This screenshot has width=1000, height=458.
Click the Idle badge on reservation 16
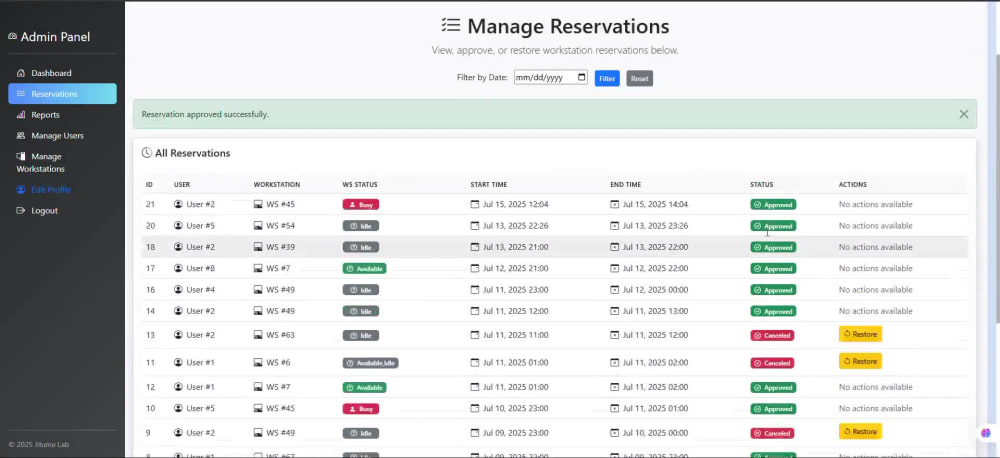[361, 290]
